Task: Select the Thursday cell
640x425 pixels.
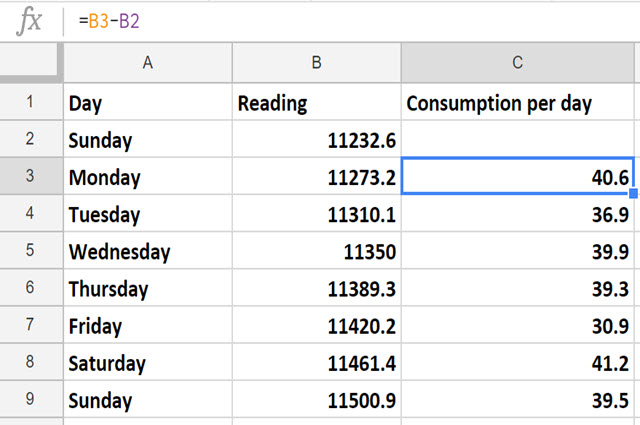Action: [147, 289]
